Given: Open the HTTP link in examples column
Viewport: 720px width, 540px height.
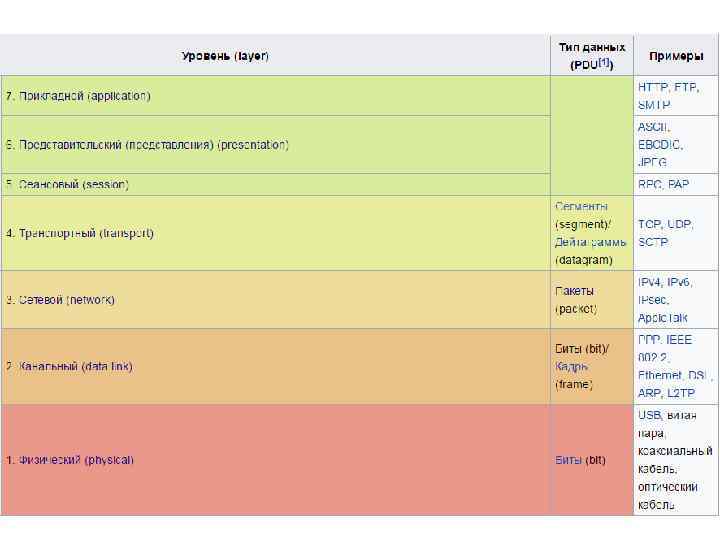Looking at the screenshot, I should pos(653,87).
